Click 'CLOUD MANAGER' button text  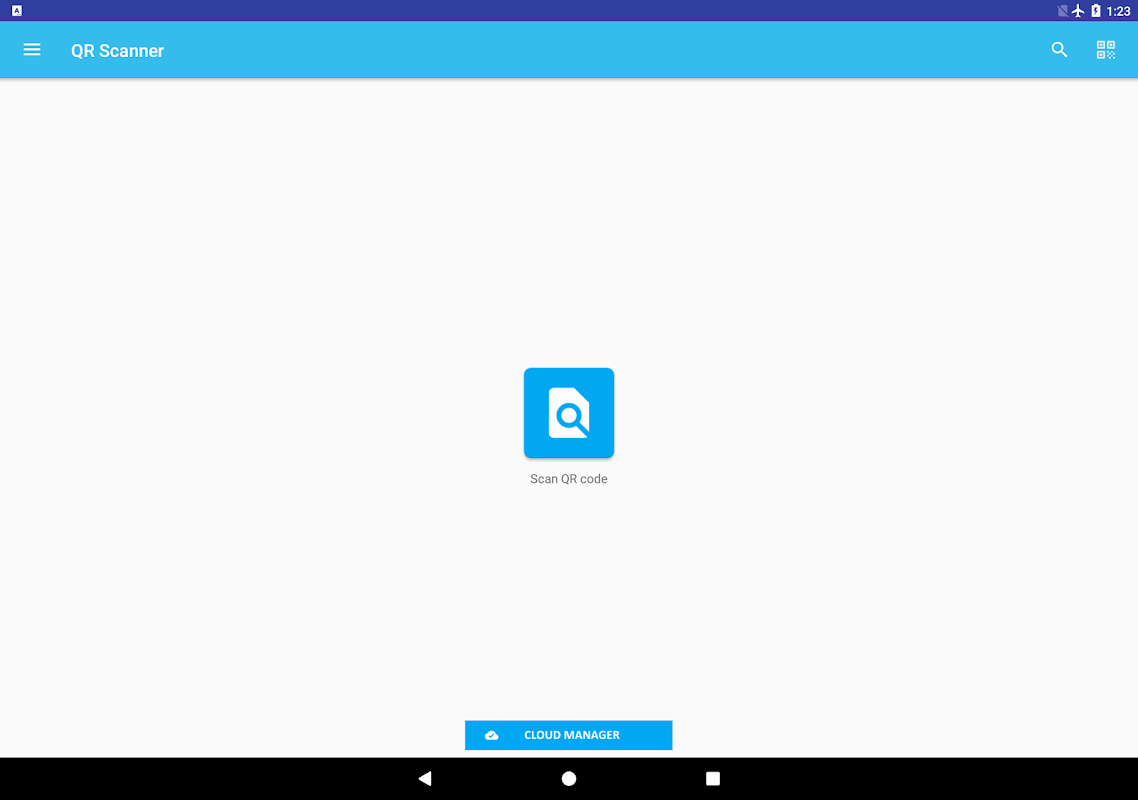572,735
